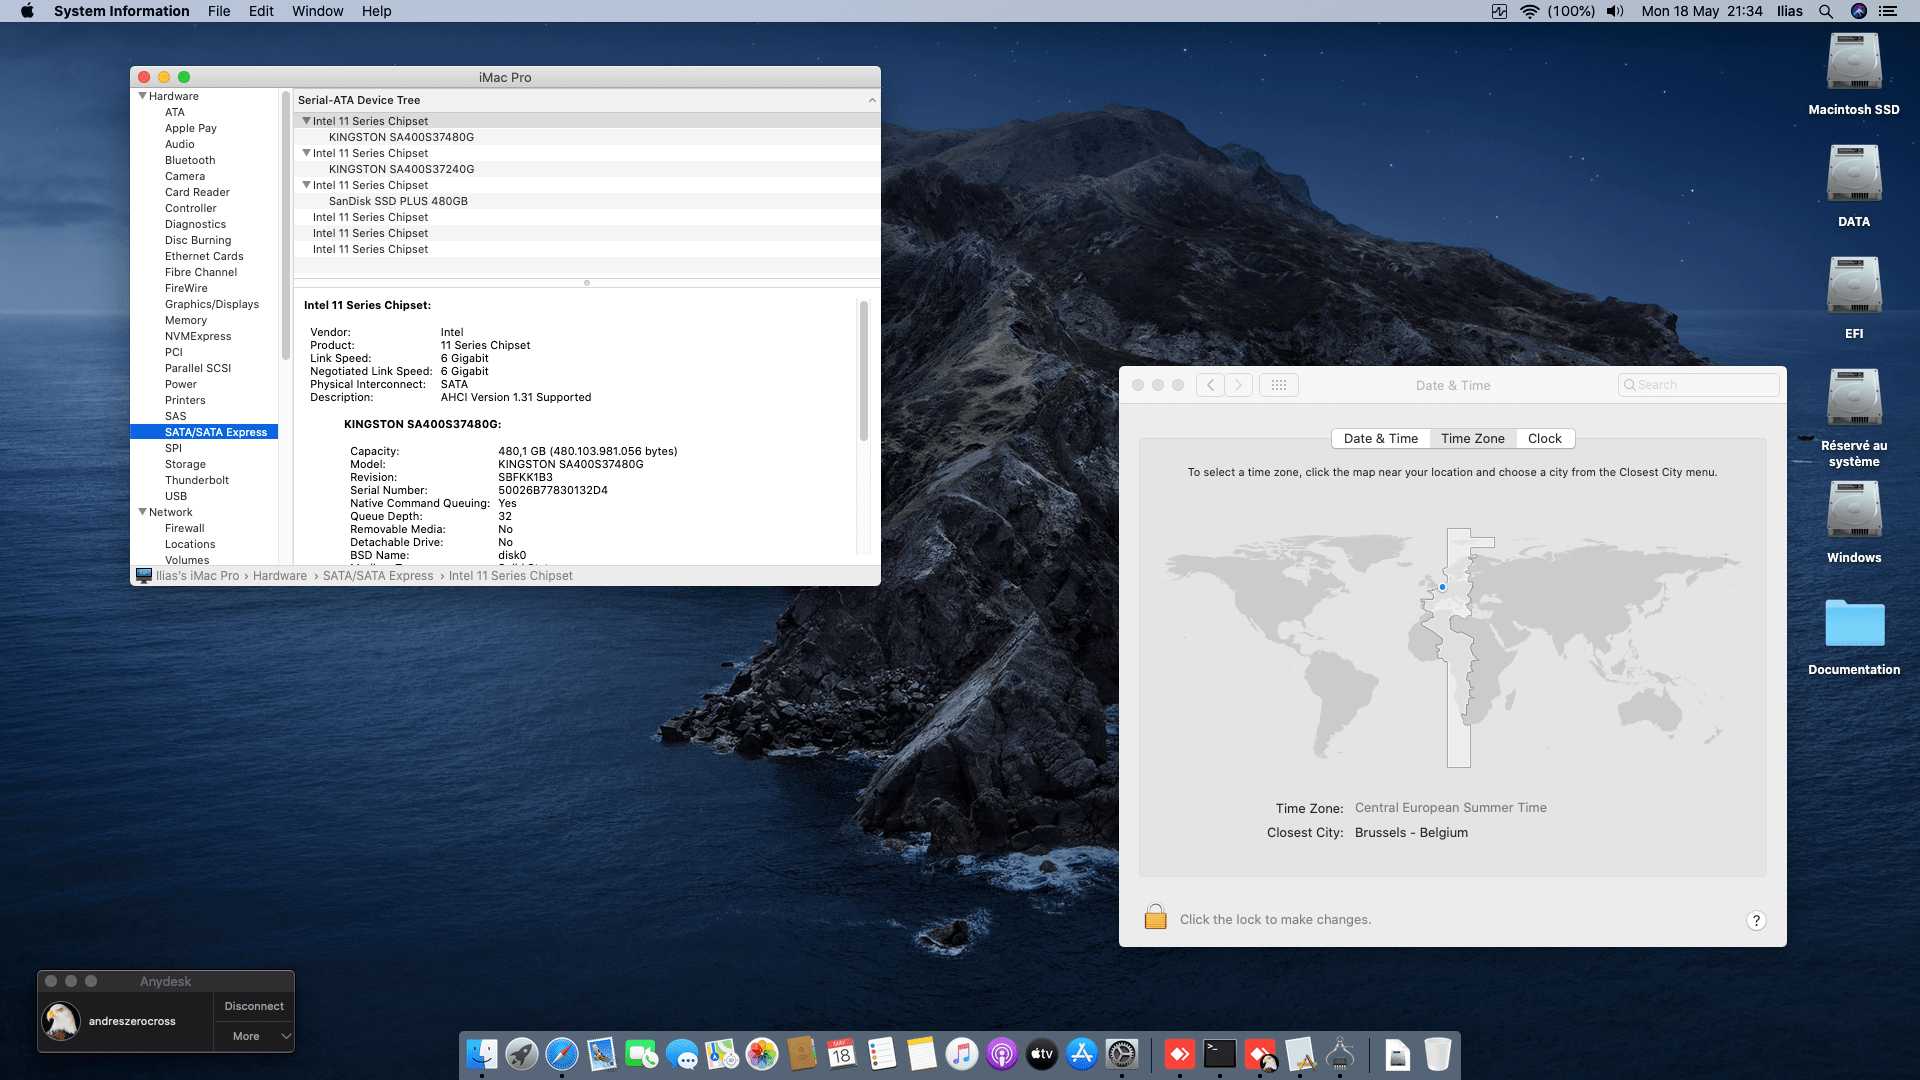Open Music app in the dock
This screenshot has height=1080, width=1920.
pos(962,1054)
